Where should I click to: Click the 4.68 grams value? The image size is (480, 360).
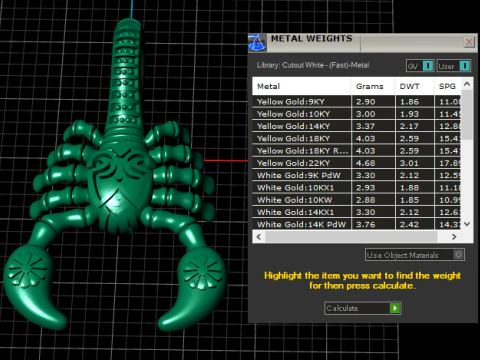[x=365, y=163]
